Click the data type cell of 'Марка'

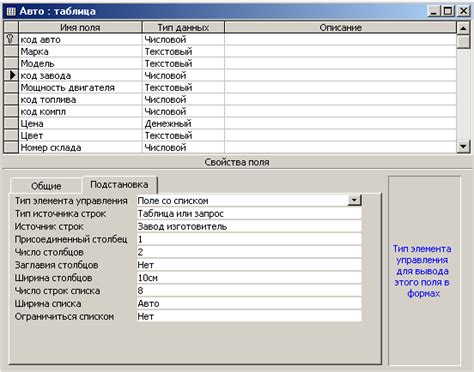[x=183, y=51]
